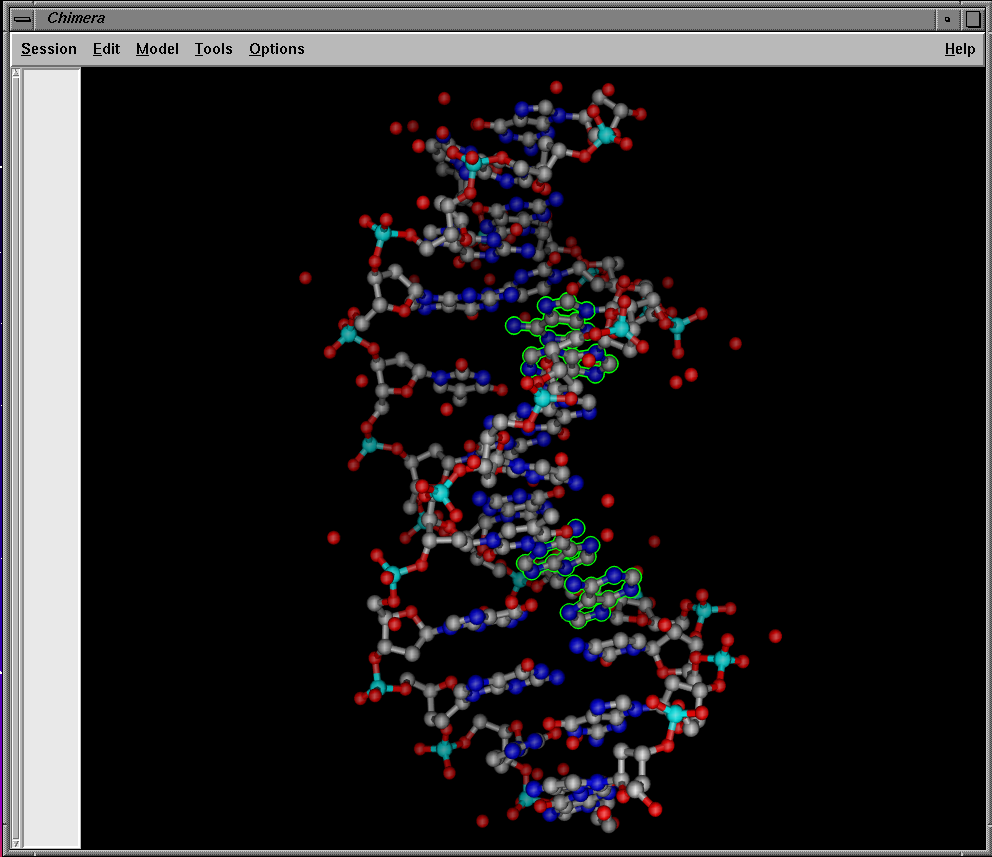Open the Help menu
Viewport: 992px width, 857px height.
[x=959, y=49]
